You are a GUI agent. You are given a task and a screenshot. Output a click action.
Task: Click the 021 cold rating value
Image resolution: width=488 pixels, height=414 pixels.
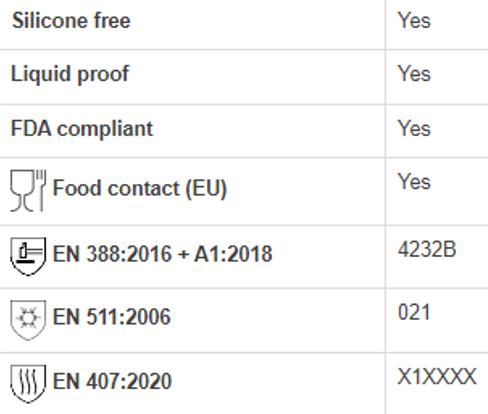414,312
